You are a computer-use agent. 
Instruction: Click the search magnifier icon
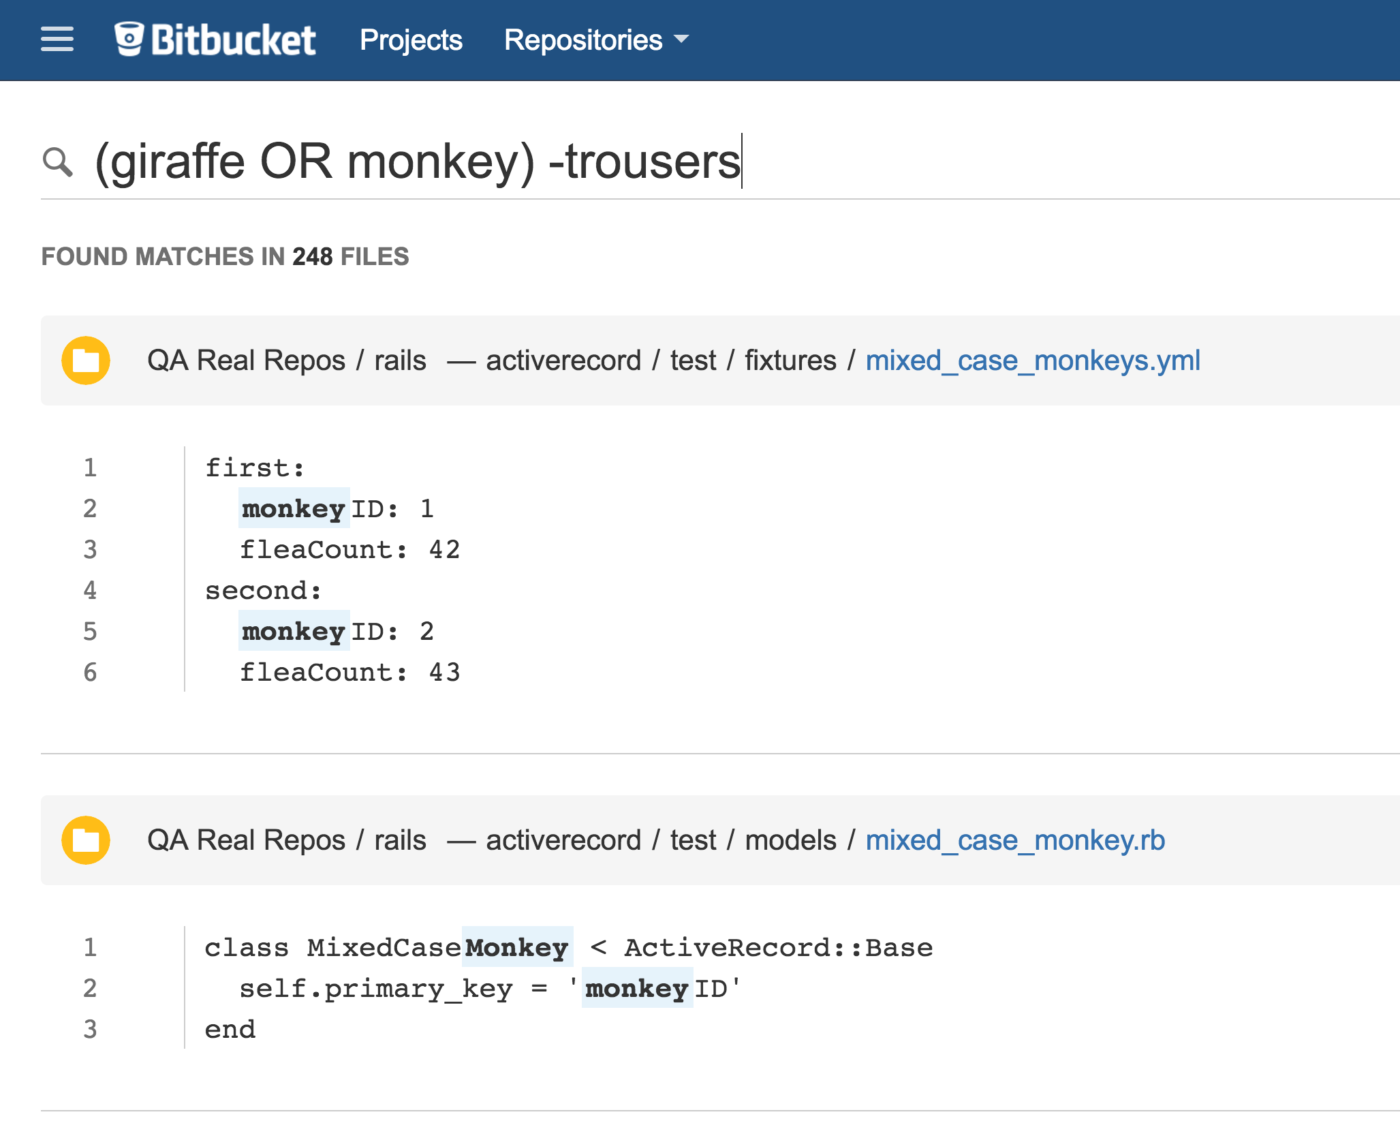(x=57, y=161)
